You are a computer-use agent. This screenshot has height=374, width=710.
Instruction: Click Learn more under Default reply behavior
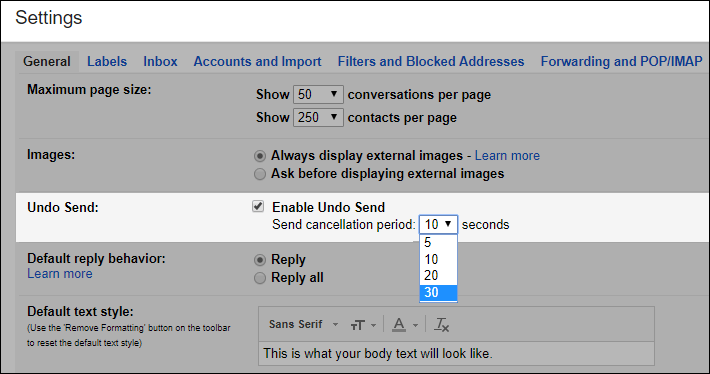point(60,273)
